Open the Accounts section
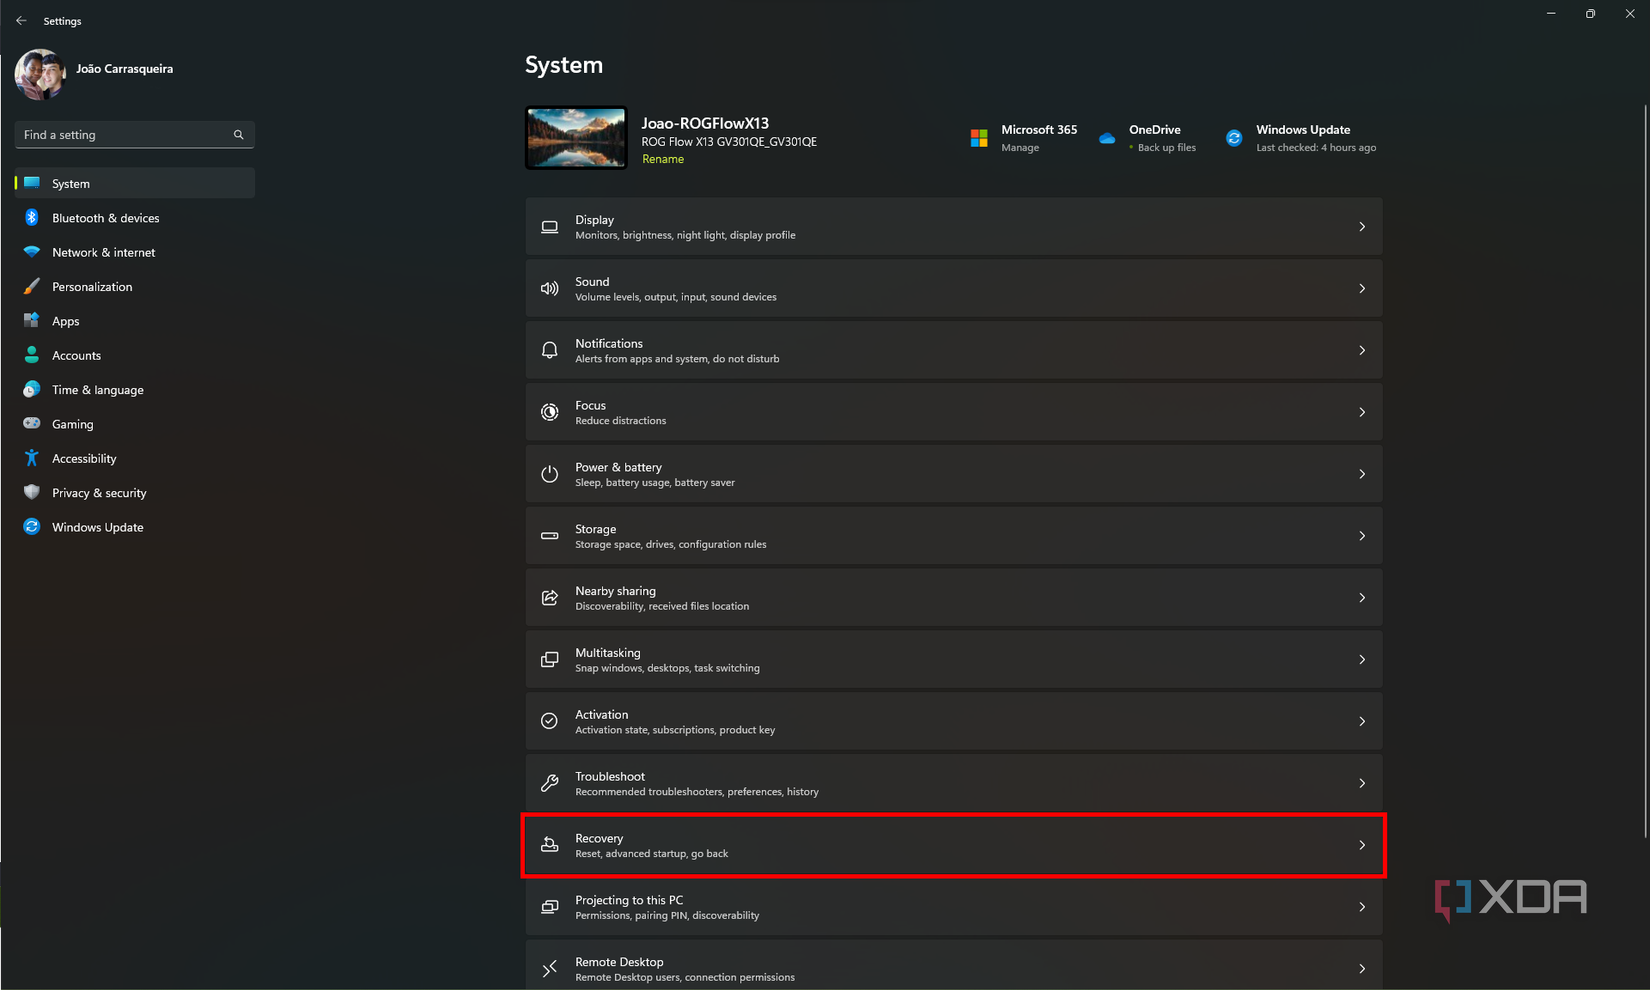The width and height of the screenshot is (1650, 990). click(x=76, y=356)
